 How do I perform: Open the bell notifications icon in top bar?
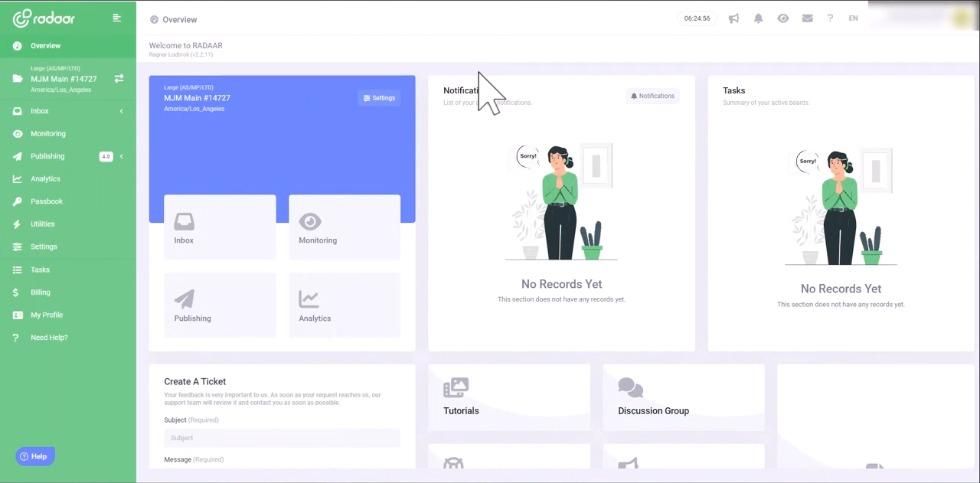point(758,18)
